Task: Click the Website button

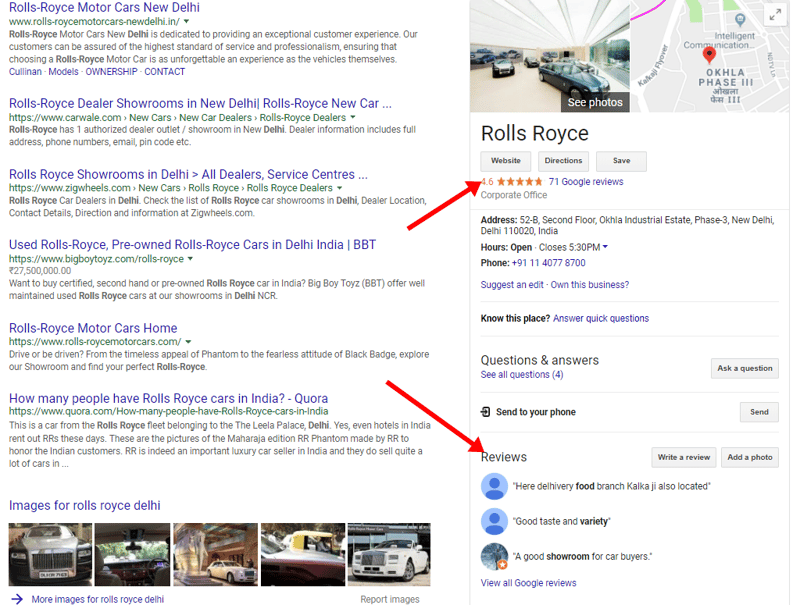Action: (506, 161)
